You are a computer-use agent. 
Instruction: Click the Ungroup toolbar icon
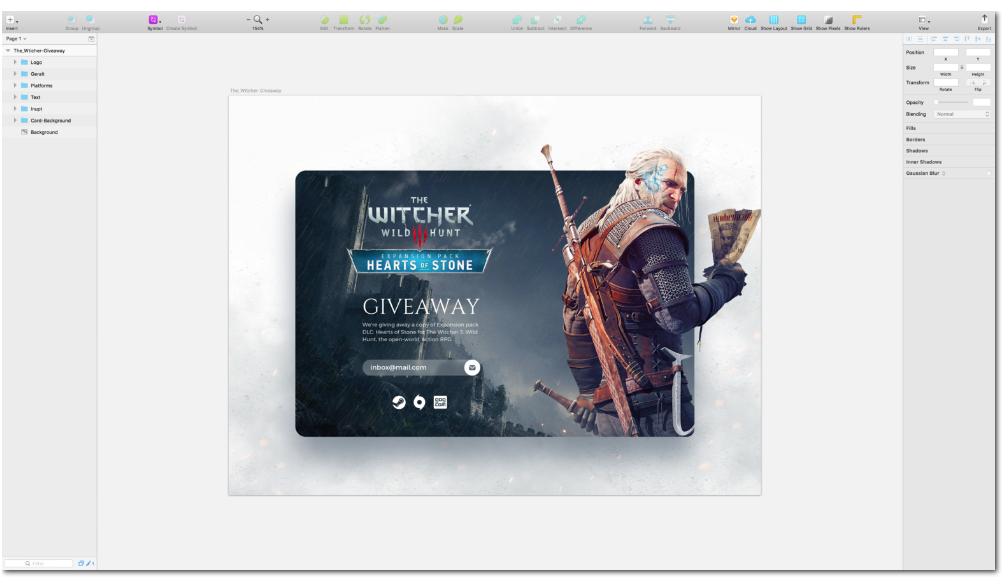(x=90, y=20)
